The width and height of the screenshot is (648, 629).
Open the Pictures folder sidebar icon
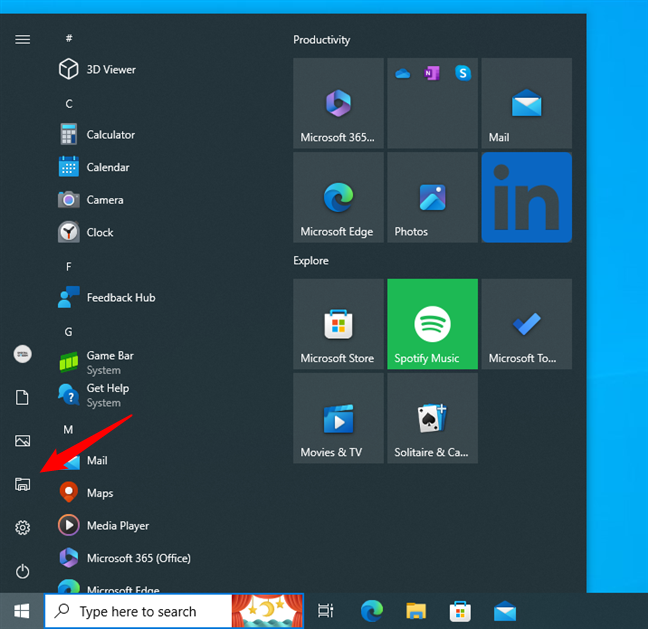click(22, 441)
